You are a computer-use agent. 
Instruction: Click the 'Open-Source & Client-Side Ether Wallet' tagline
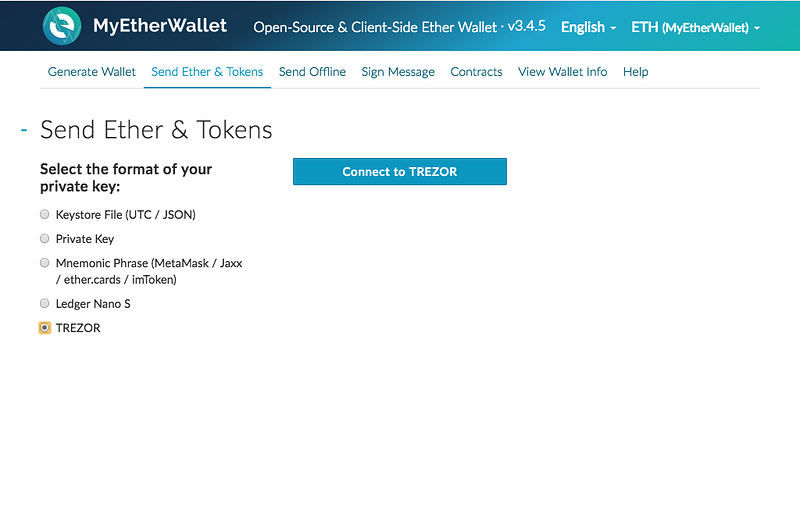(x=375, y=27)
